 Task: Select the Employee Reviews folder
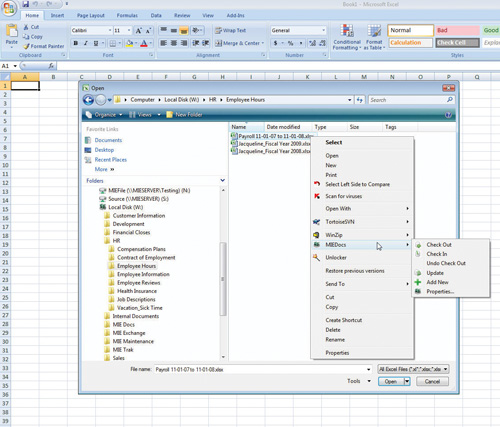point(138,283)
